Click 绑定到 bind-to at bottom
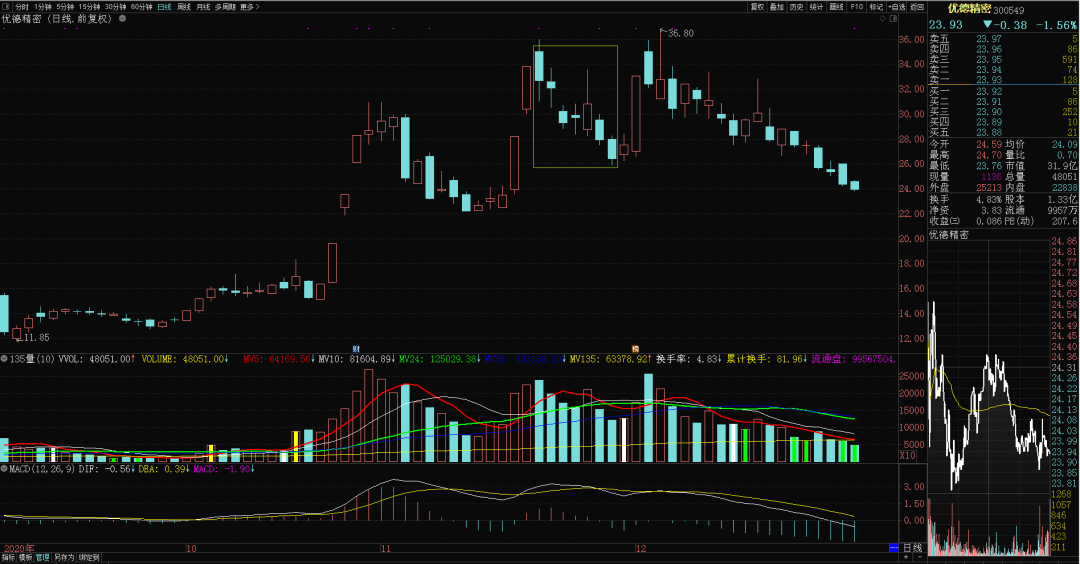The width and height of the screenshot is (1080, 564). [89, 558]
